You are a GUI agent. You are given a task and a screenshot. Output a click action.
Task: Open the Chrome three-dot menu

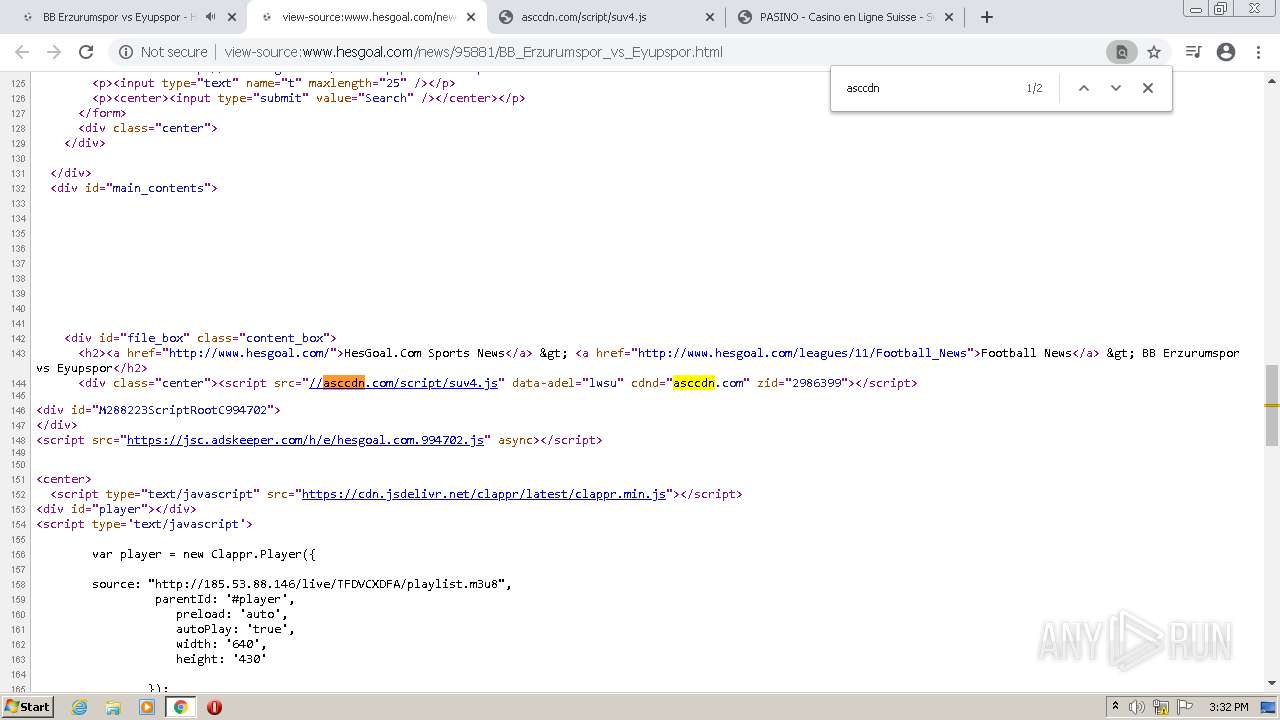(1258, 52)
